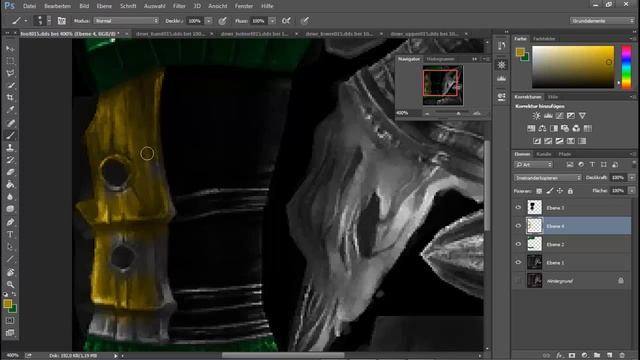Delete layer with trash icon
Viewport: 640px width, 360px height.
pos(622,356)
